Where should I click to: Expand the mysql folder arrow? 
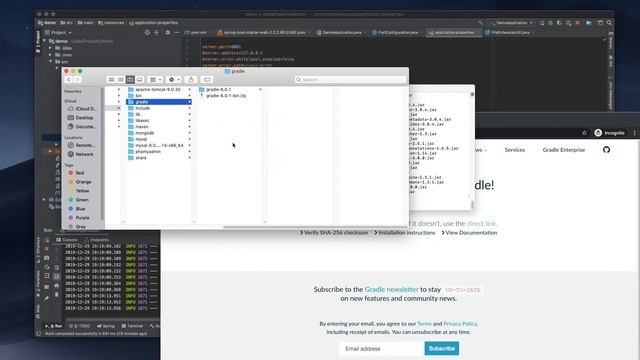[189, 139]
